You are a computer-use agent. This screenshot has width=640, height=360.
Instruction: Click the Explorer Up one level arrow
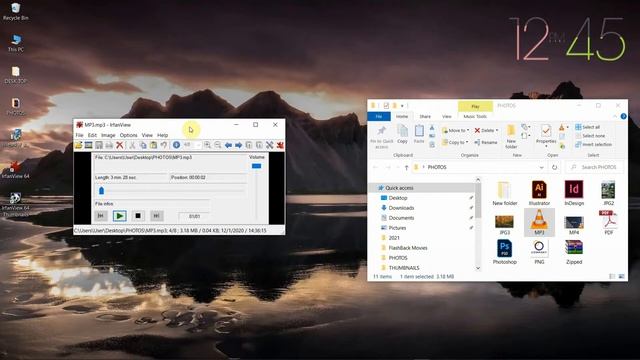pyautogui.click(x=406, y=167)
